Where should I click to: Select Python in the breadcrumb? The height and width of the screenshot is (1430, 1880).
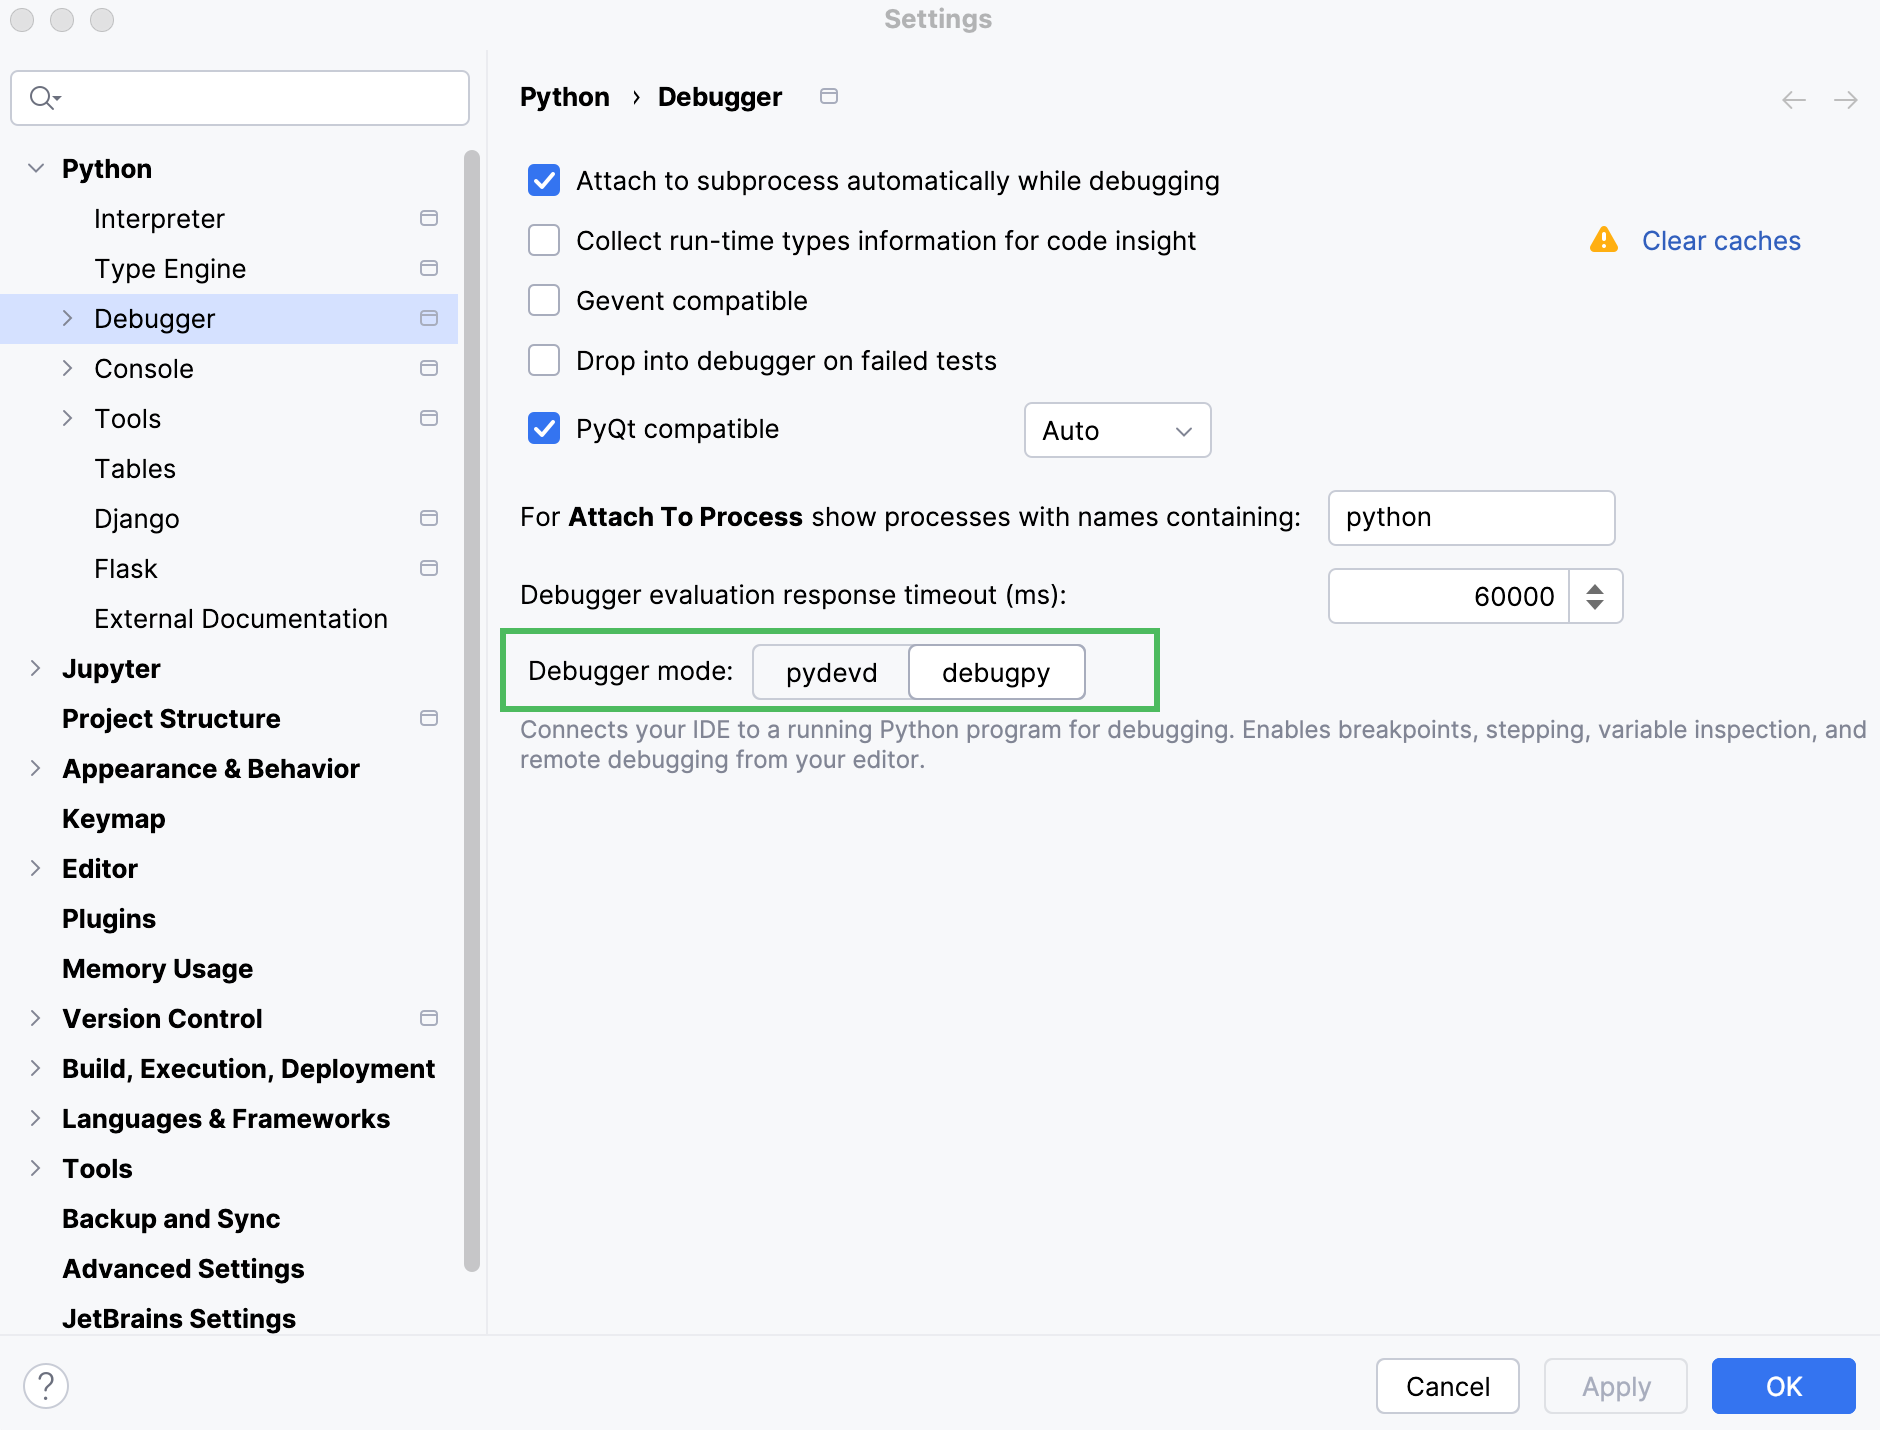(564, 96)
